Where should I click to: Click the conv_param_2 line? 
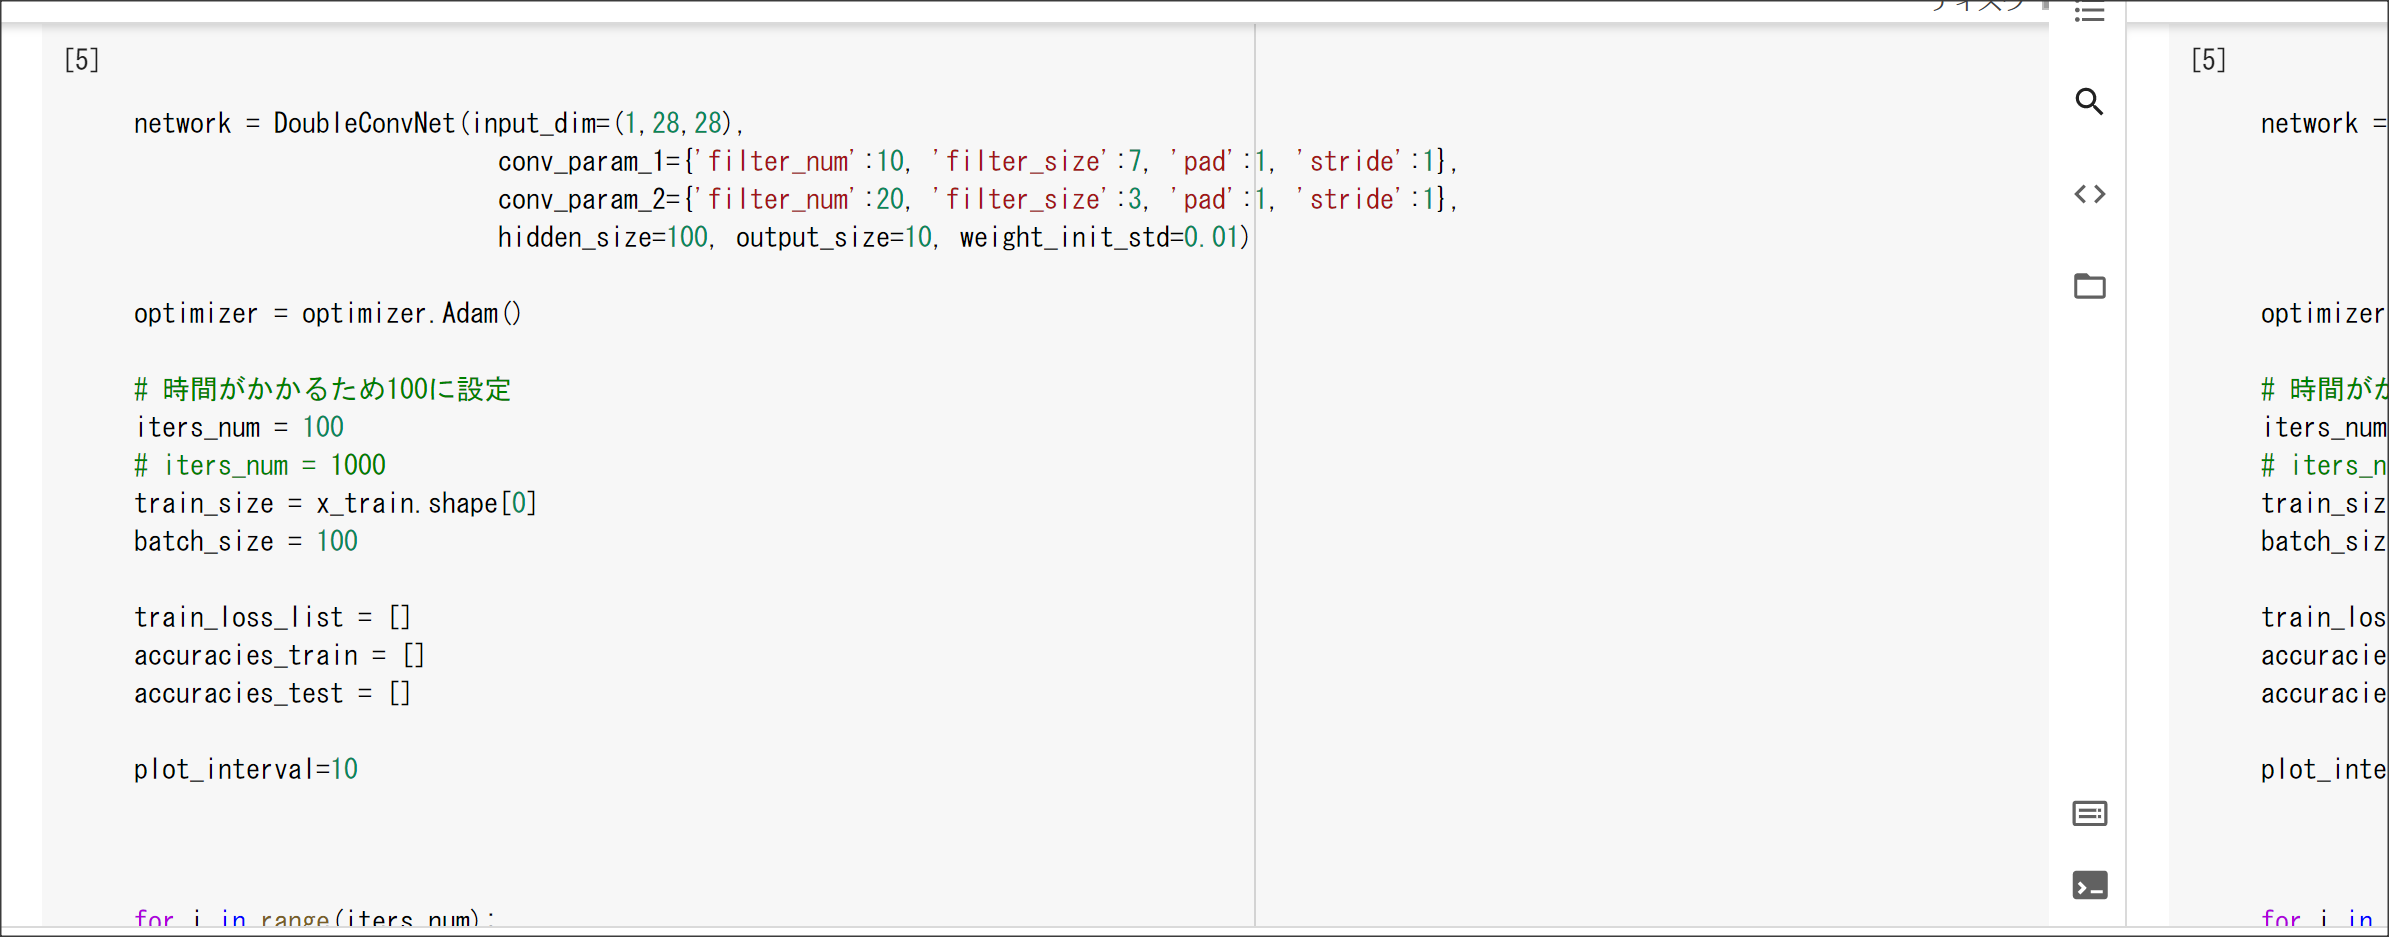[978, 200]
